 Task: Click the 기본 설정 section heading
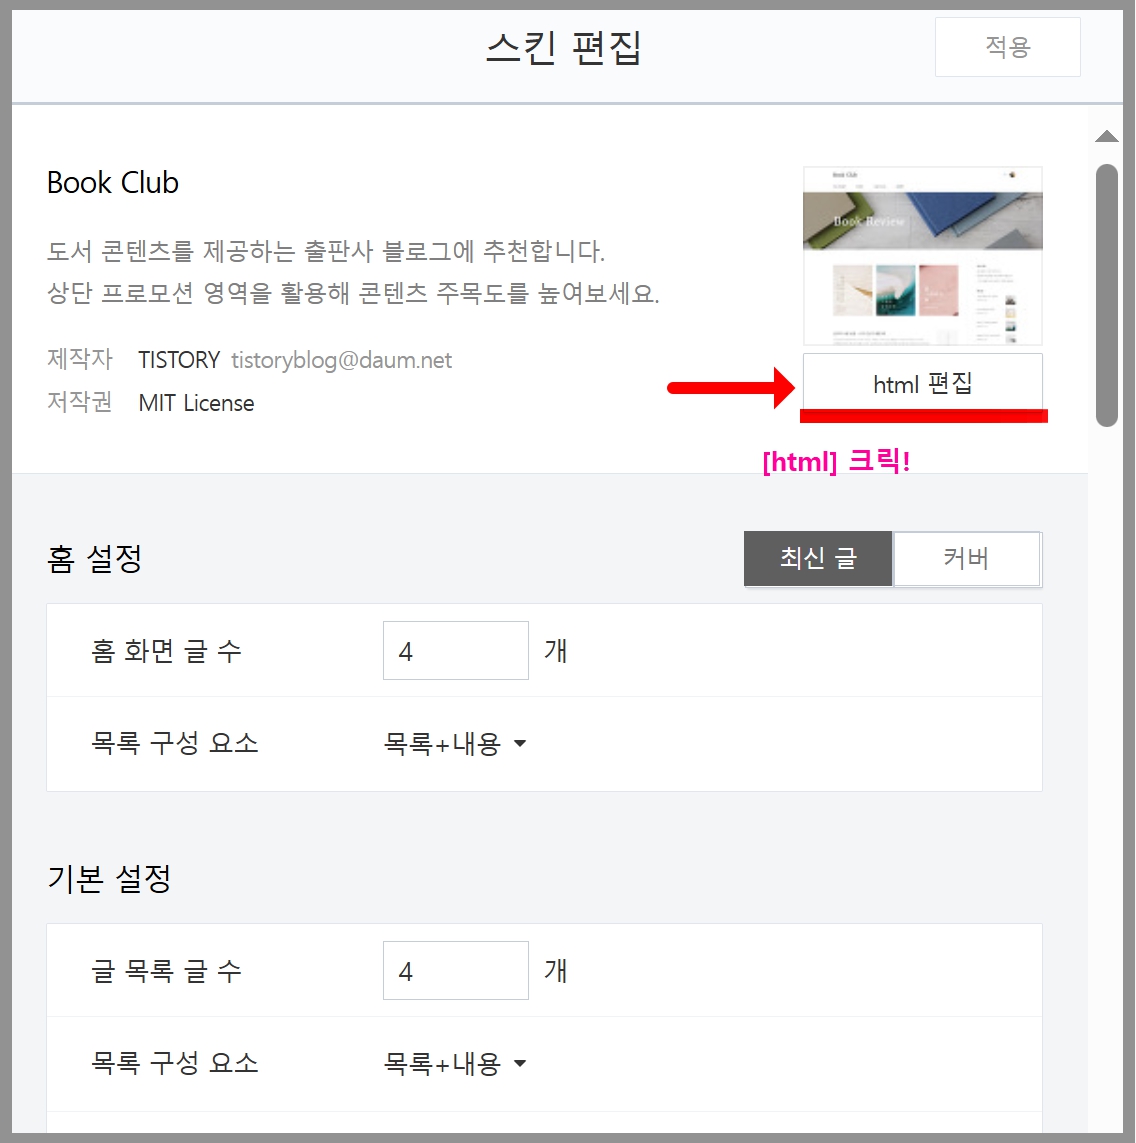pyautogui.click(x=109, y=878)
